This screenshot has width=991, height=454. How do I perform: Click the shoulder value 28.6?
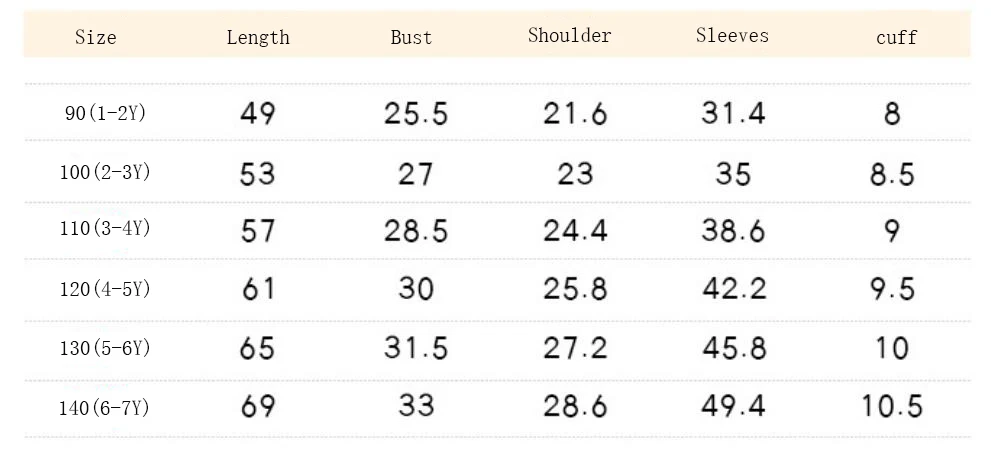click(575, 407)
